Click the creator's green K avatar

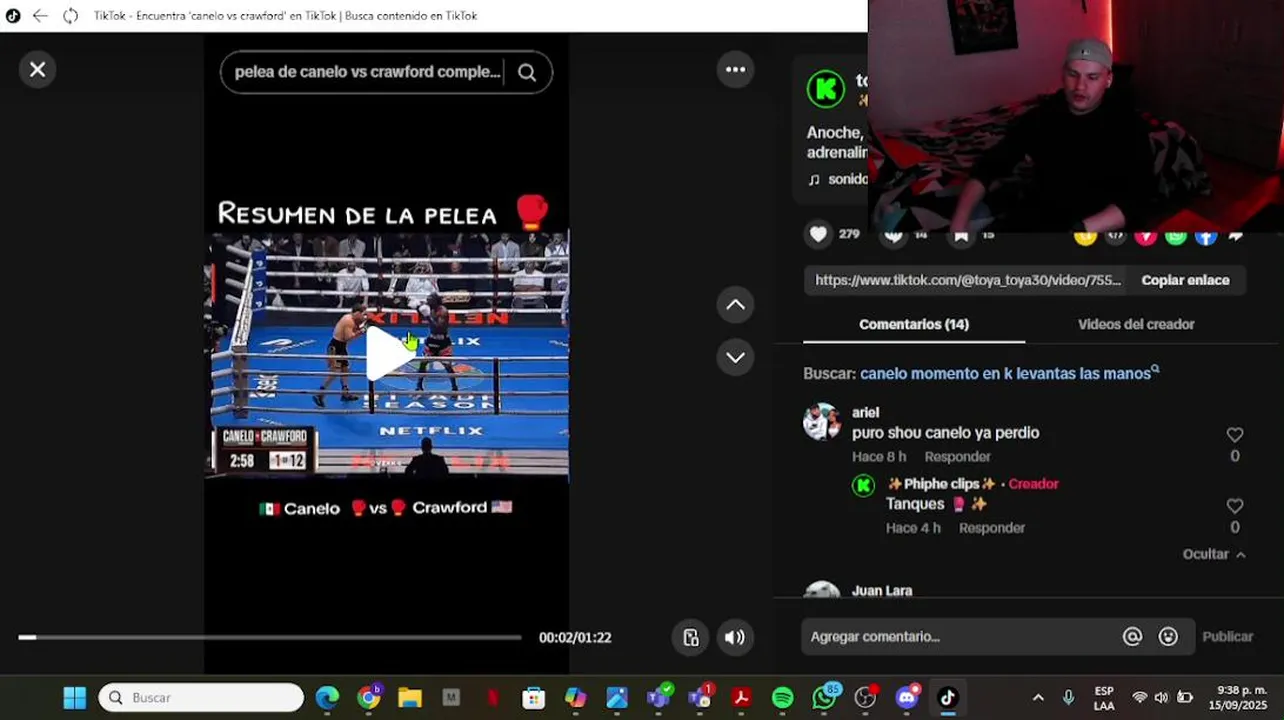click(826, 89)
